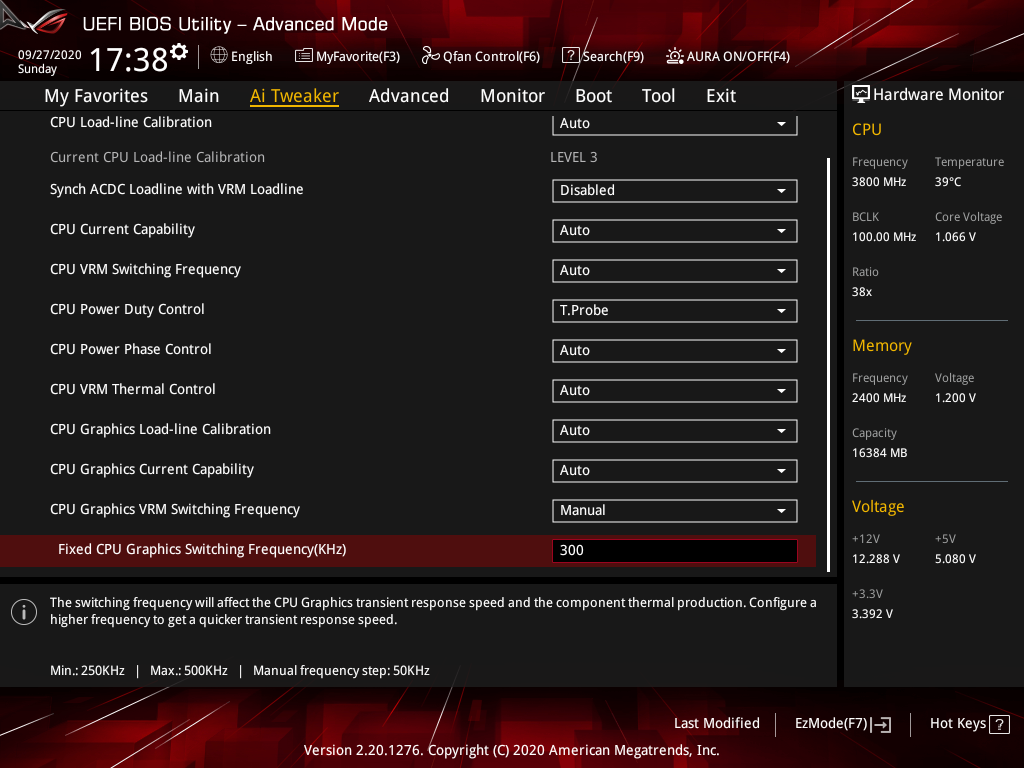Open CPU Graphics VRM Switching Frequency dropdown
Screen dimensions: 1024x768
point(674,510)
